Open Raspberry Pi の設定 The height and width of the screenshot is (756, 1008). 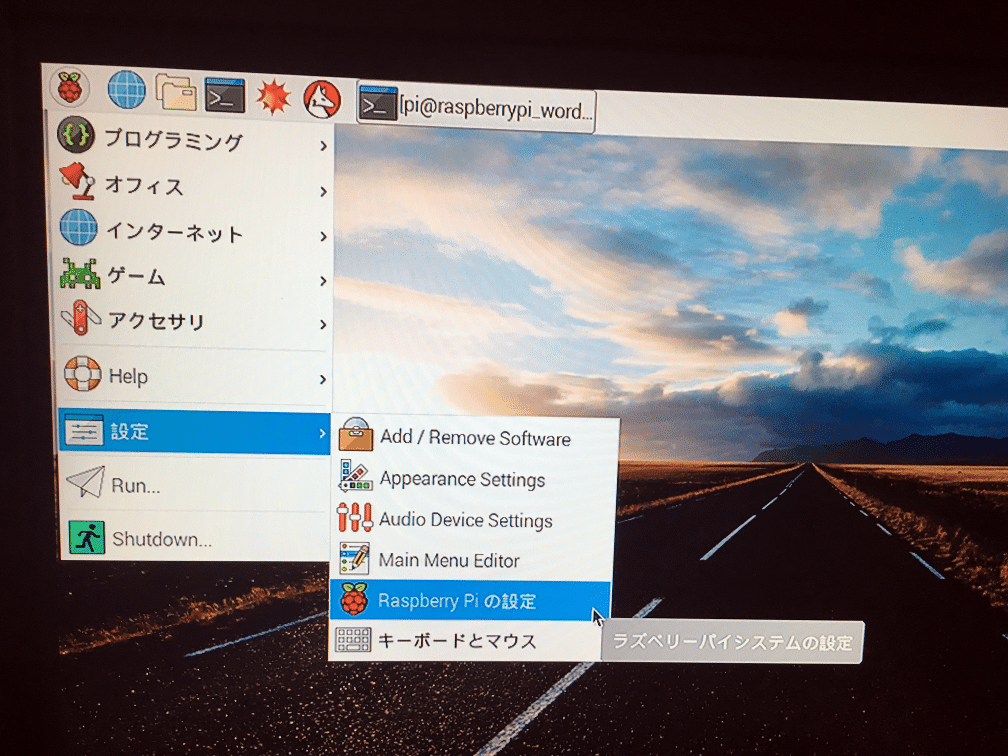coord(470,600)
